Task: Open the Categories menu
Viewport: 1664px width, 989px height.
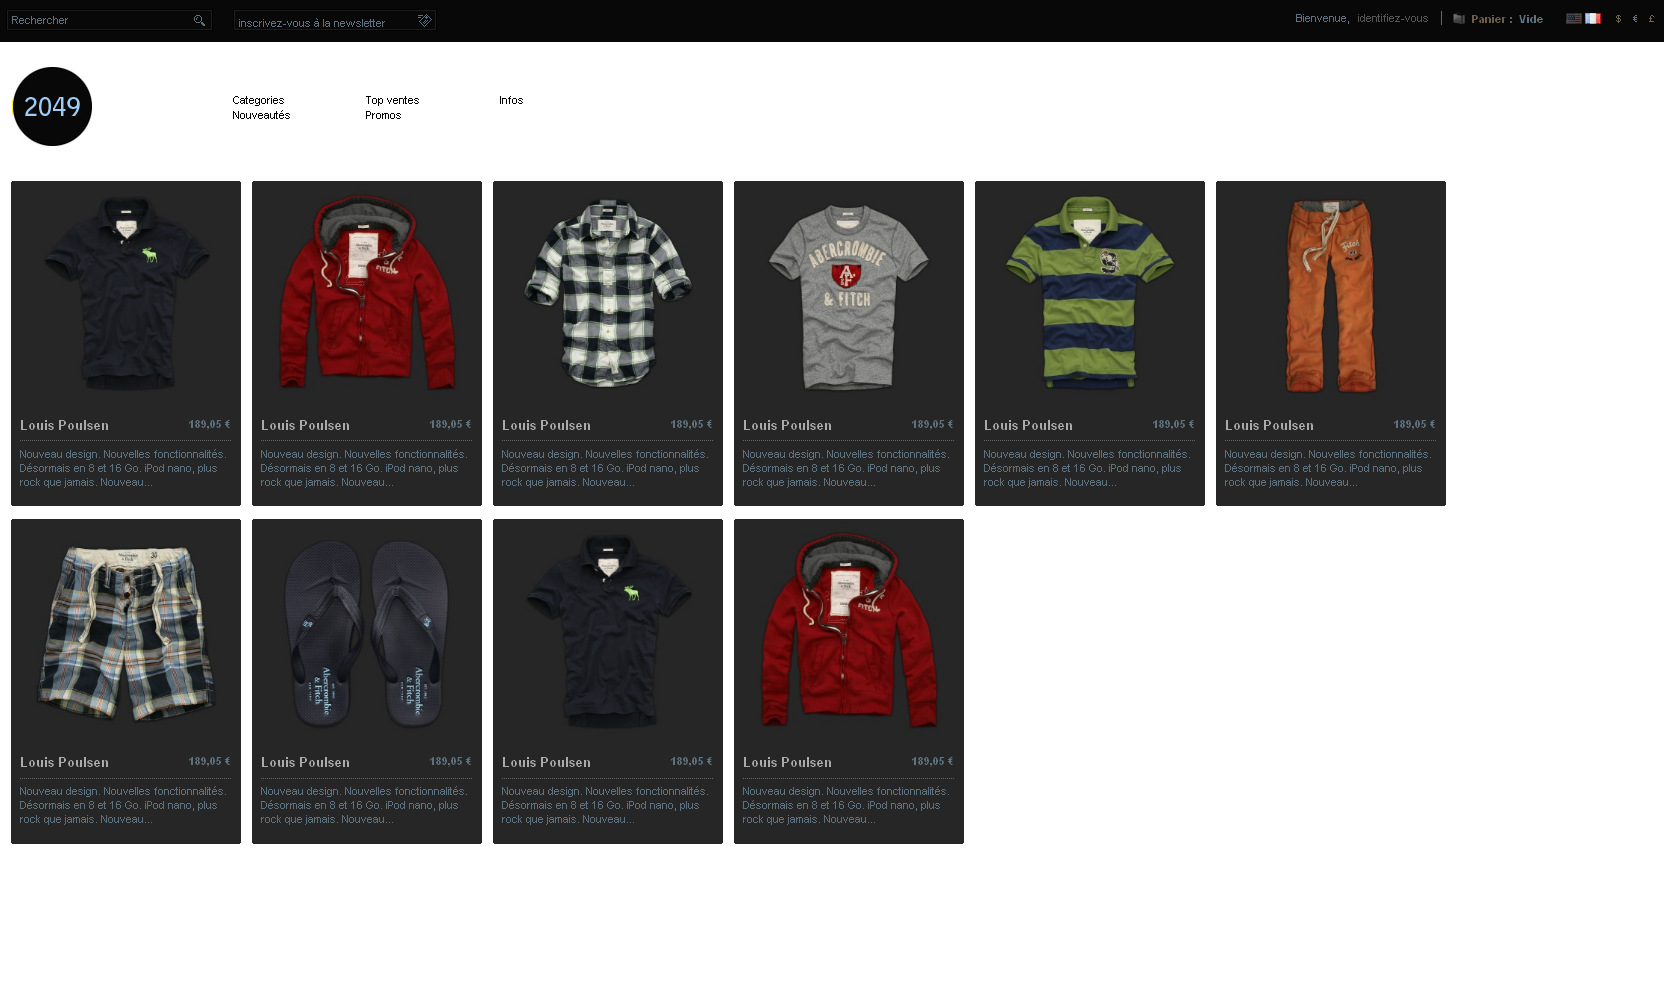Action: [x=258, y=100]
